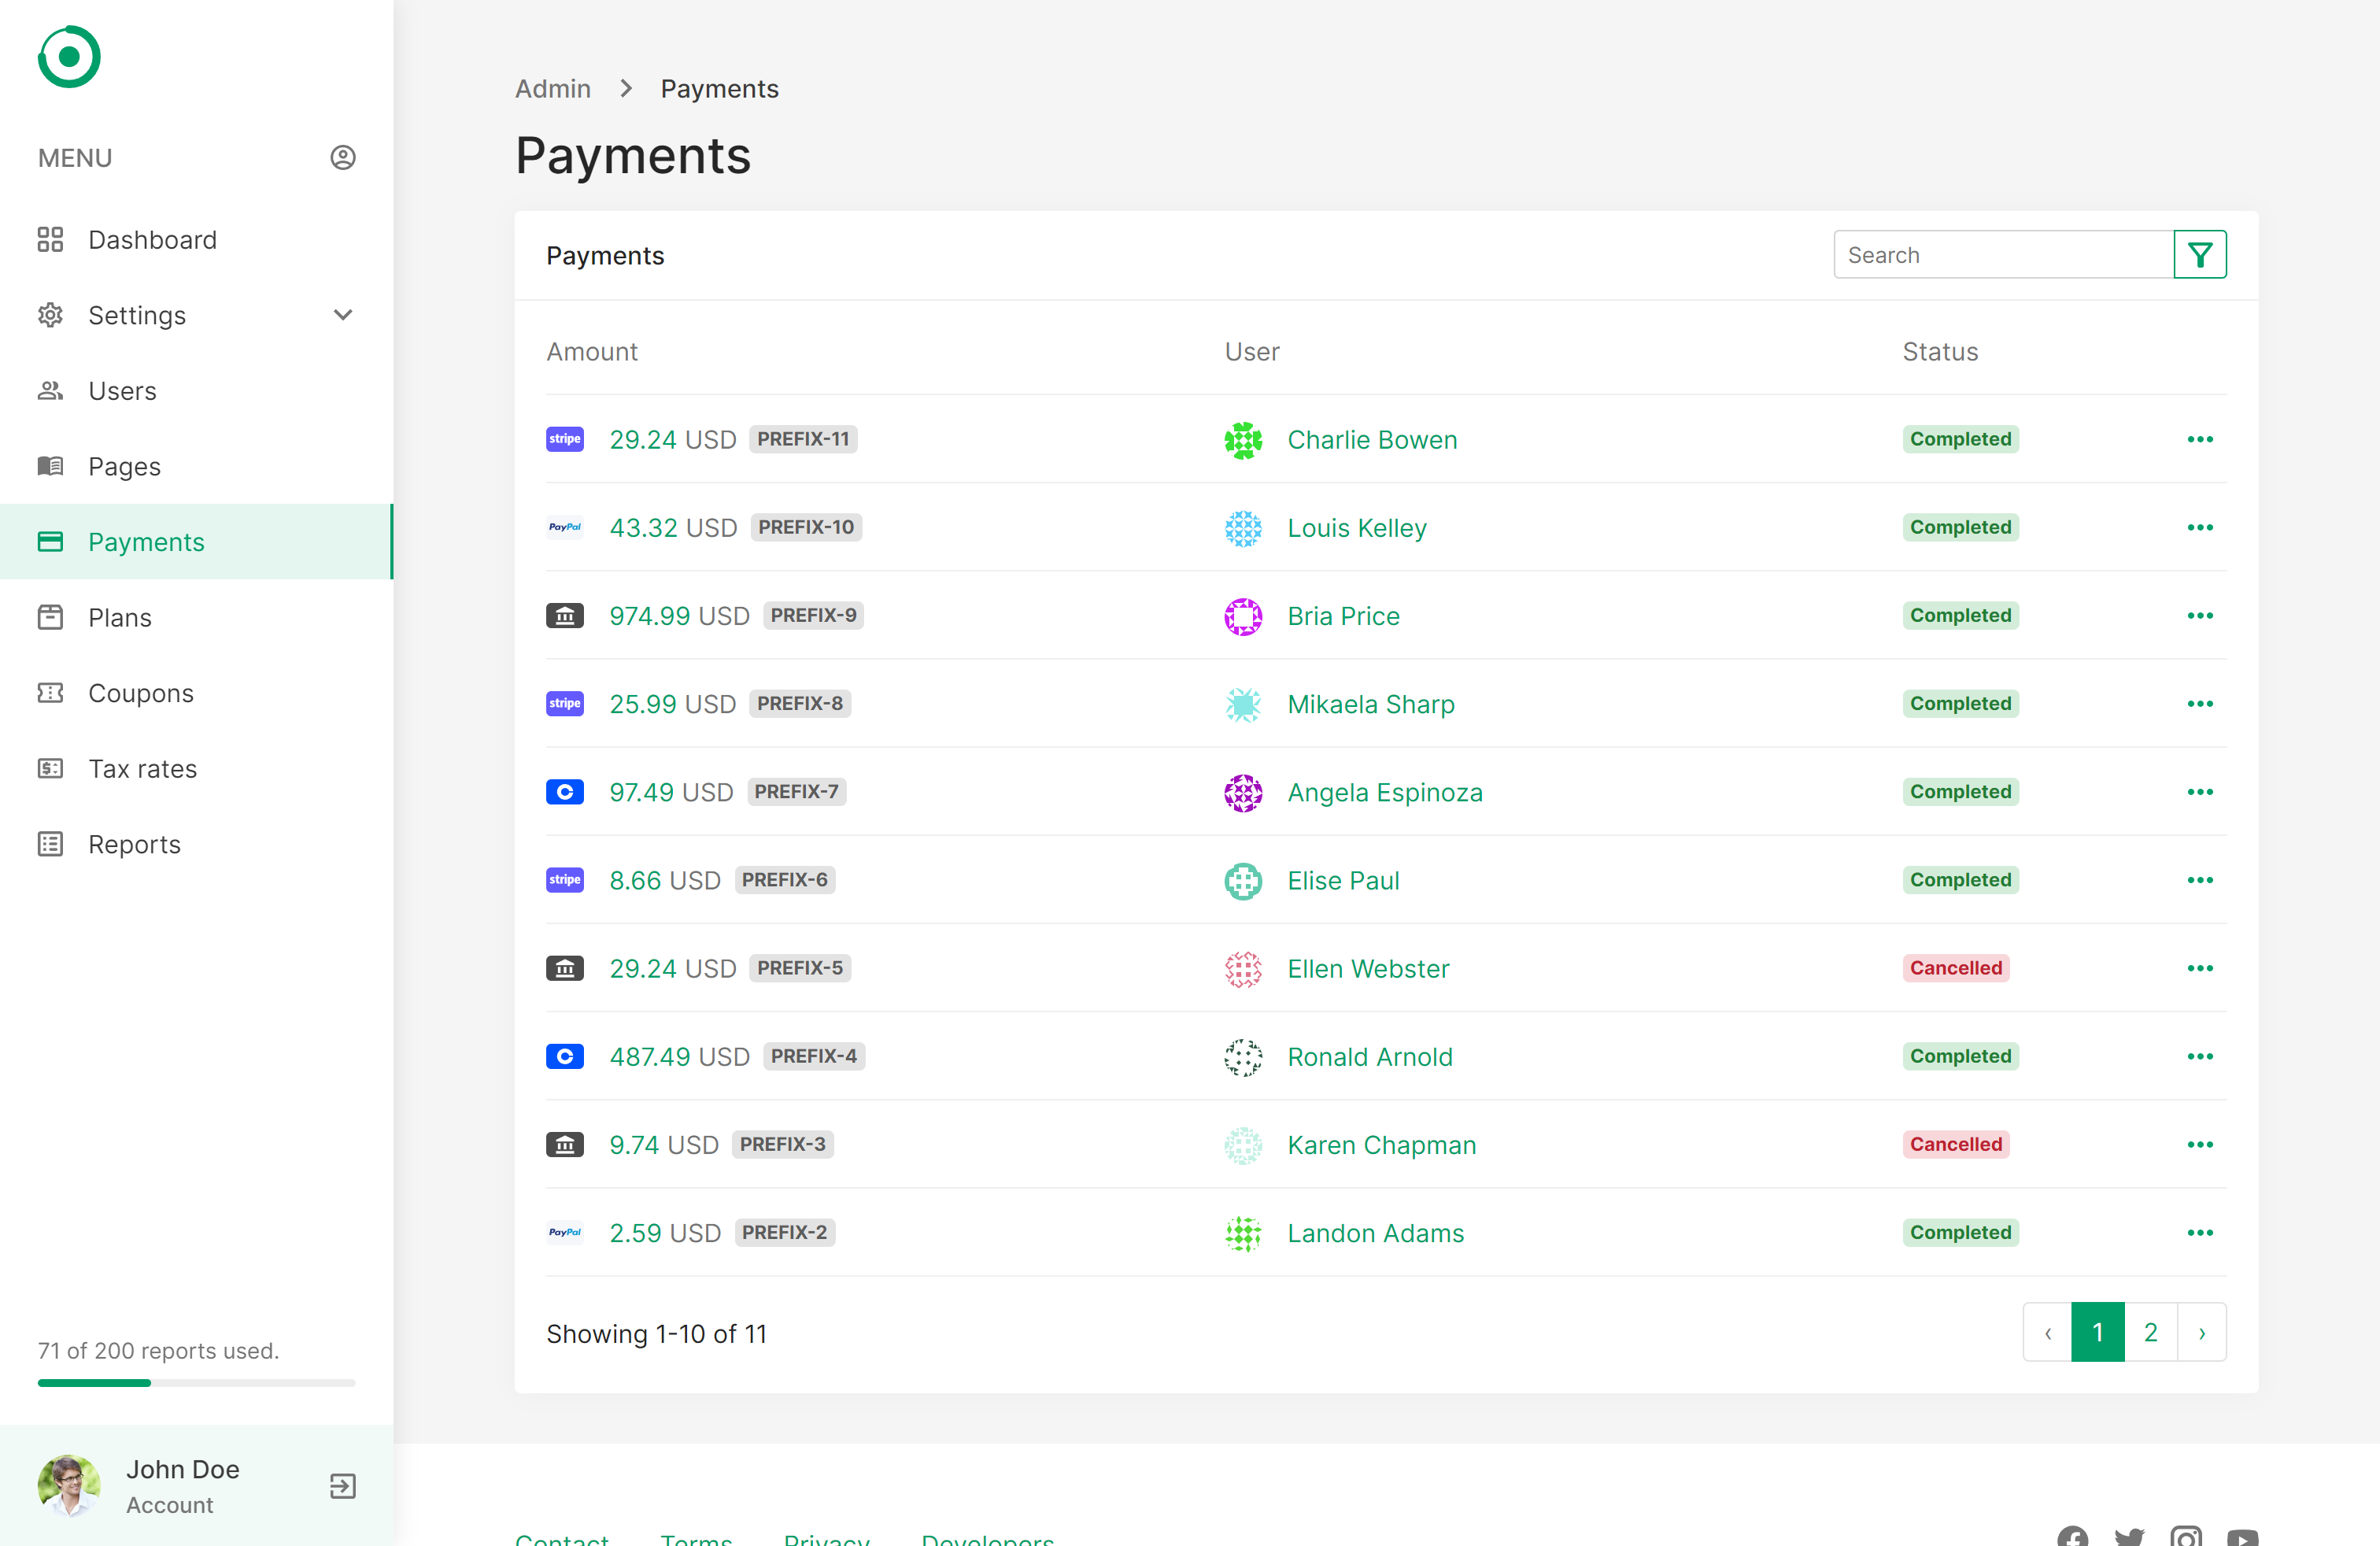Click the logout icon beside John Doe
2380x1546 pixels.
tap(343, 1485)
